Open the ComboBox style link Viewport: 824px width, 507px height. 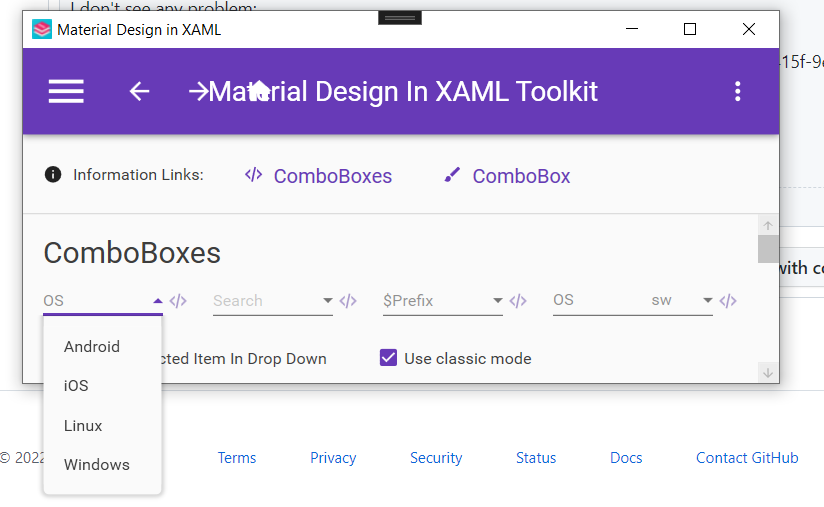[x=521, y=176]
